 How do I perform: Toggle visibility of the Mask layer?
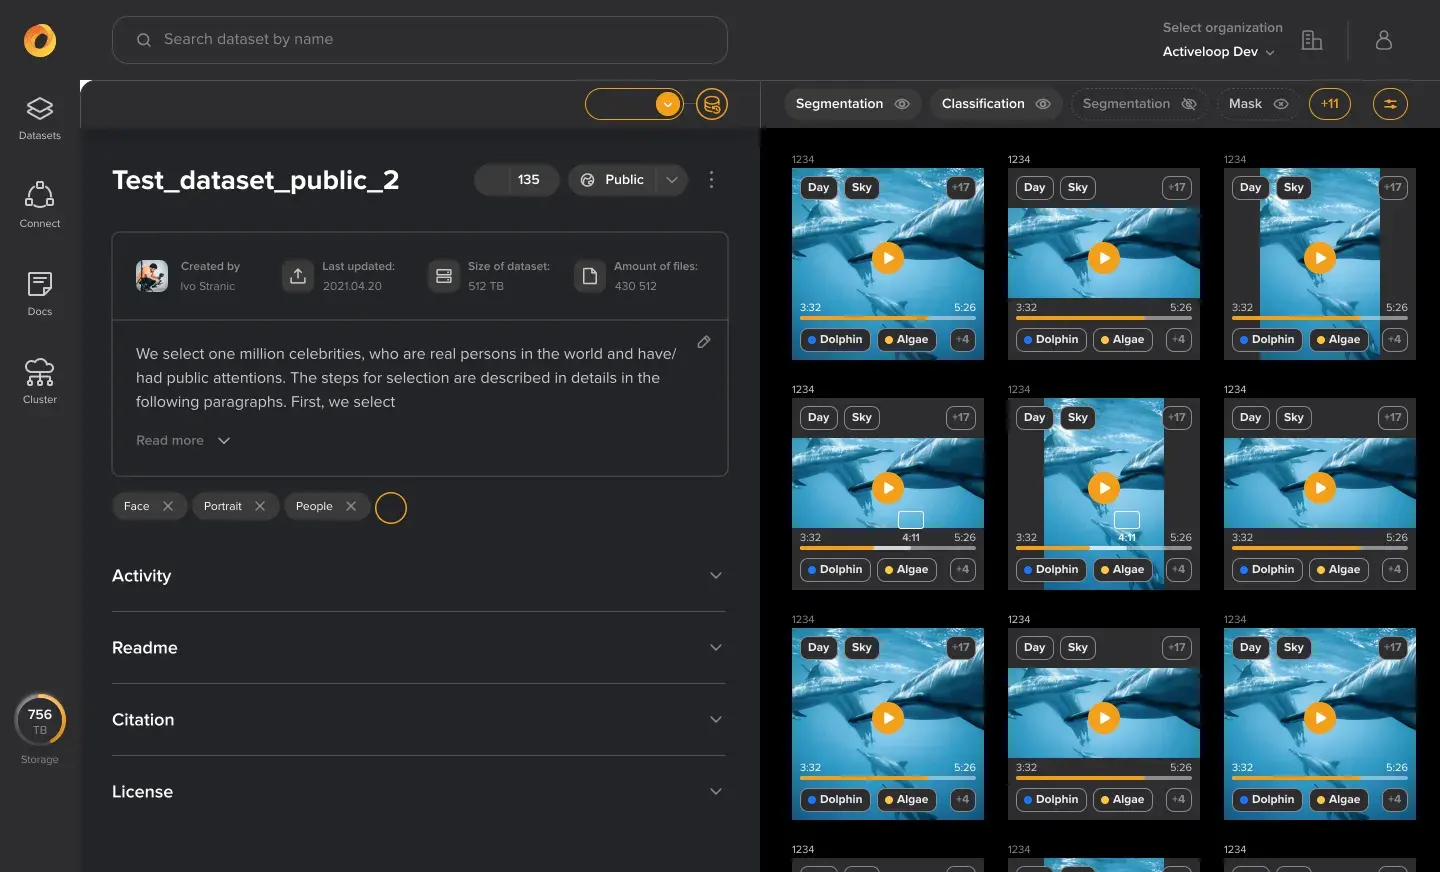point(1281,104)
